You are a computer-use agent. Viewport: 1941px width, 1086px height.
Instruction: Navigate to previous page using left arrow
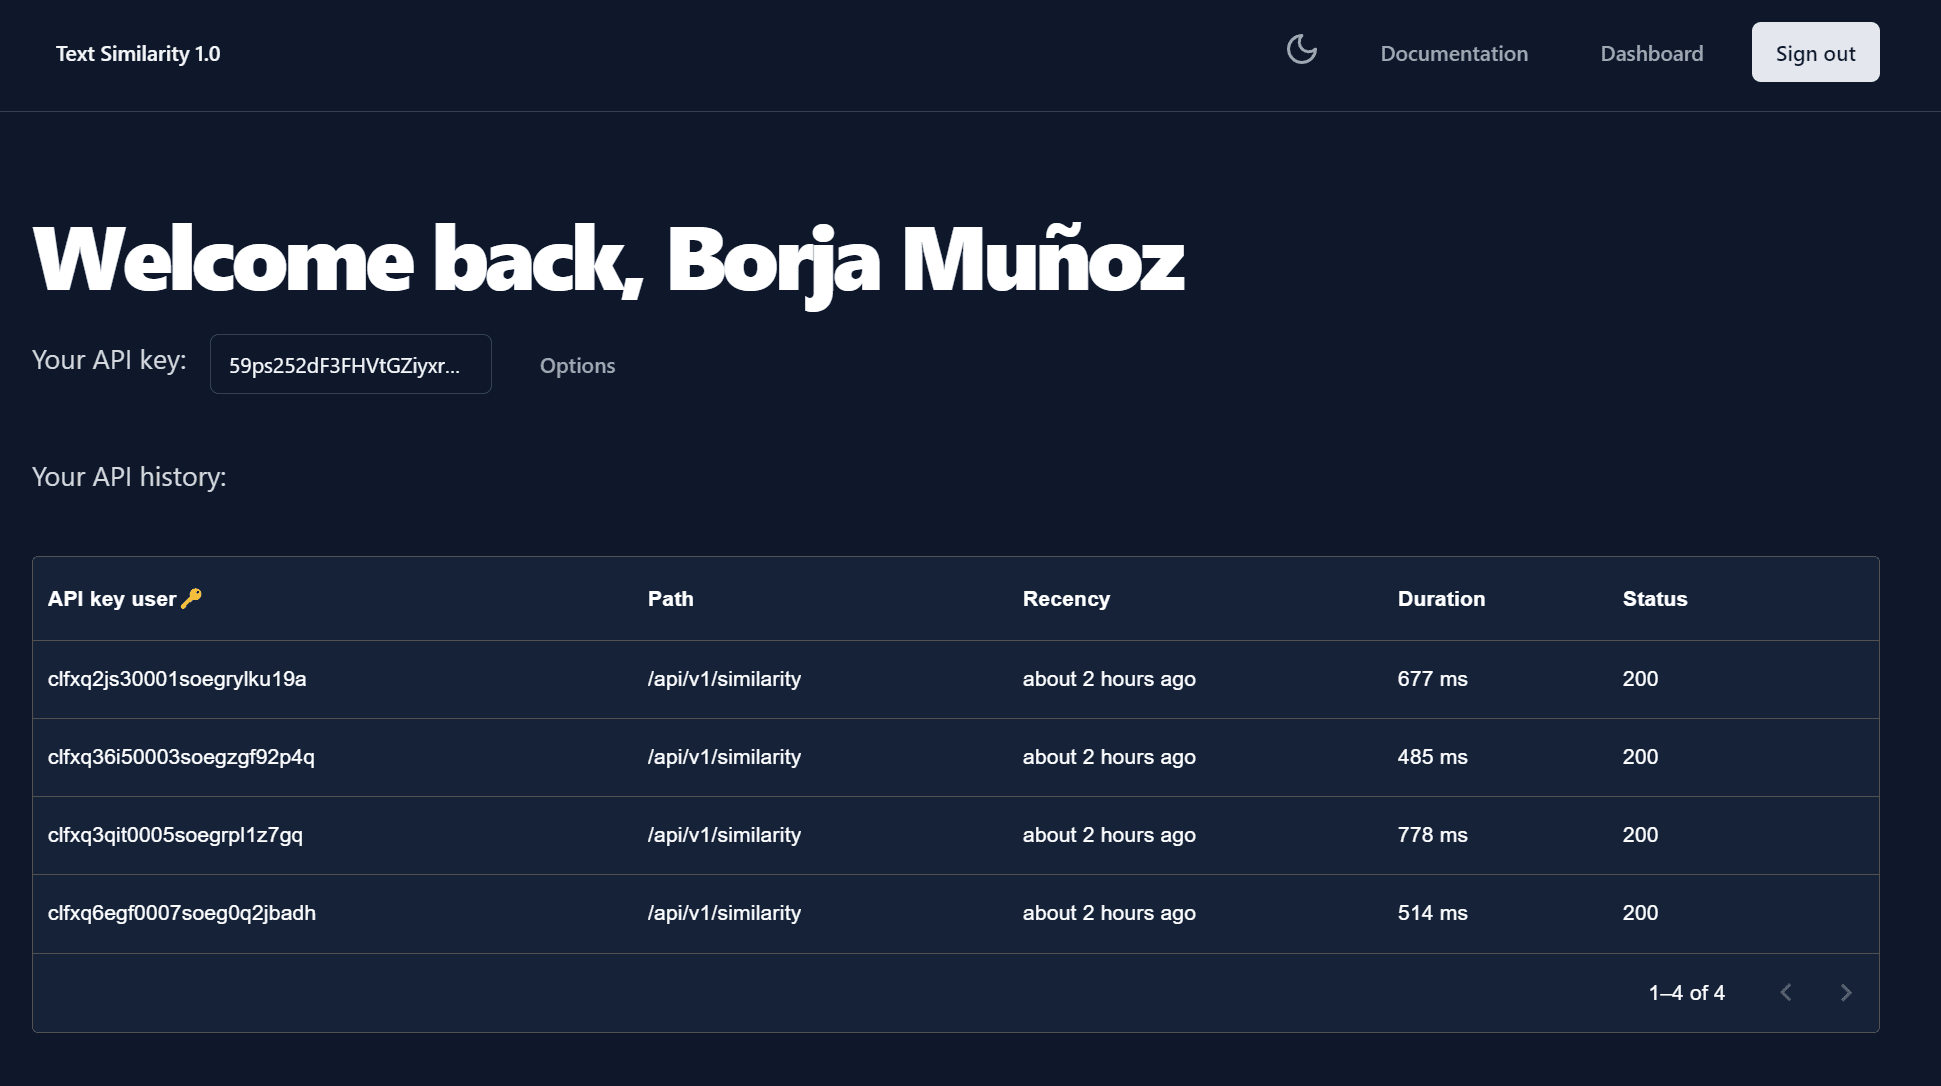point(1785,991)
